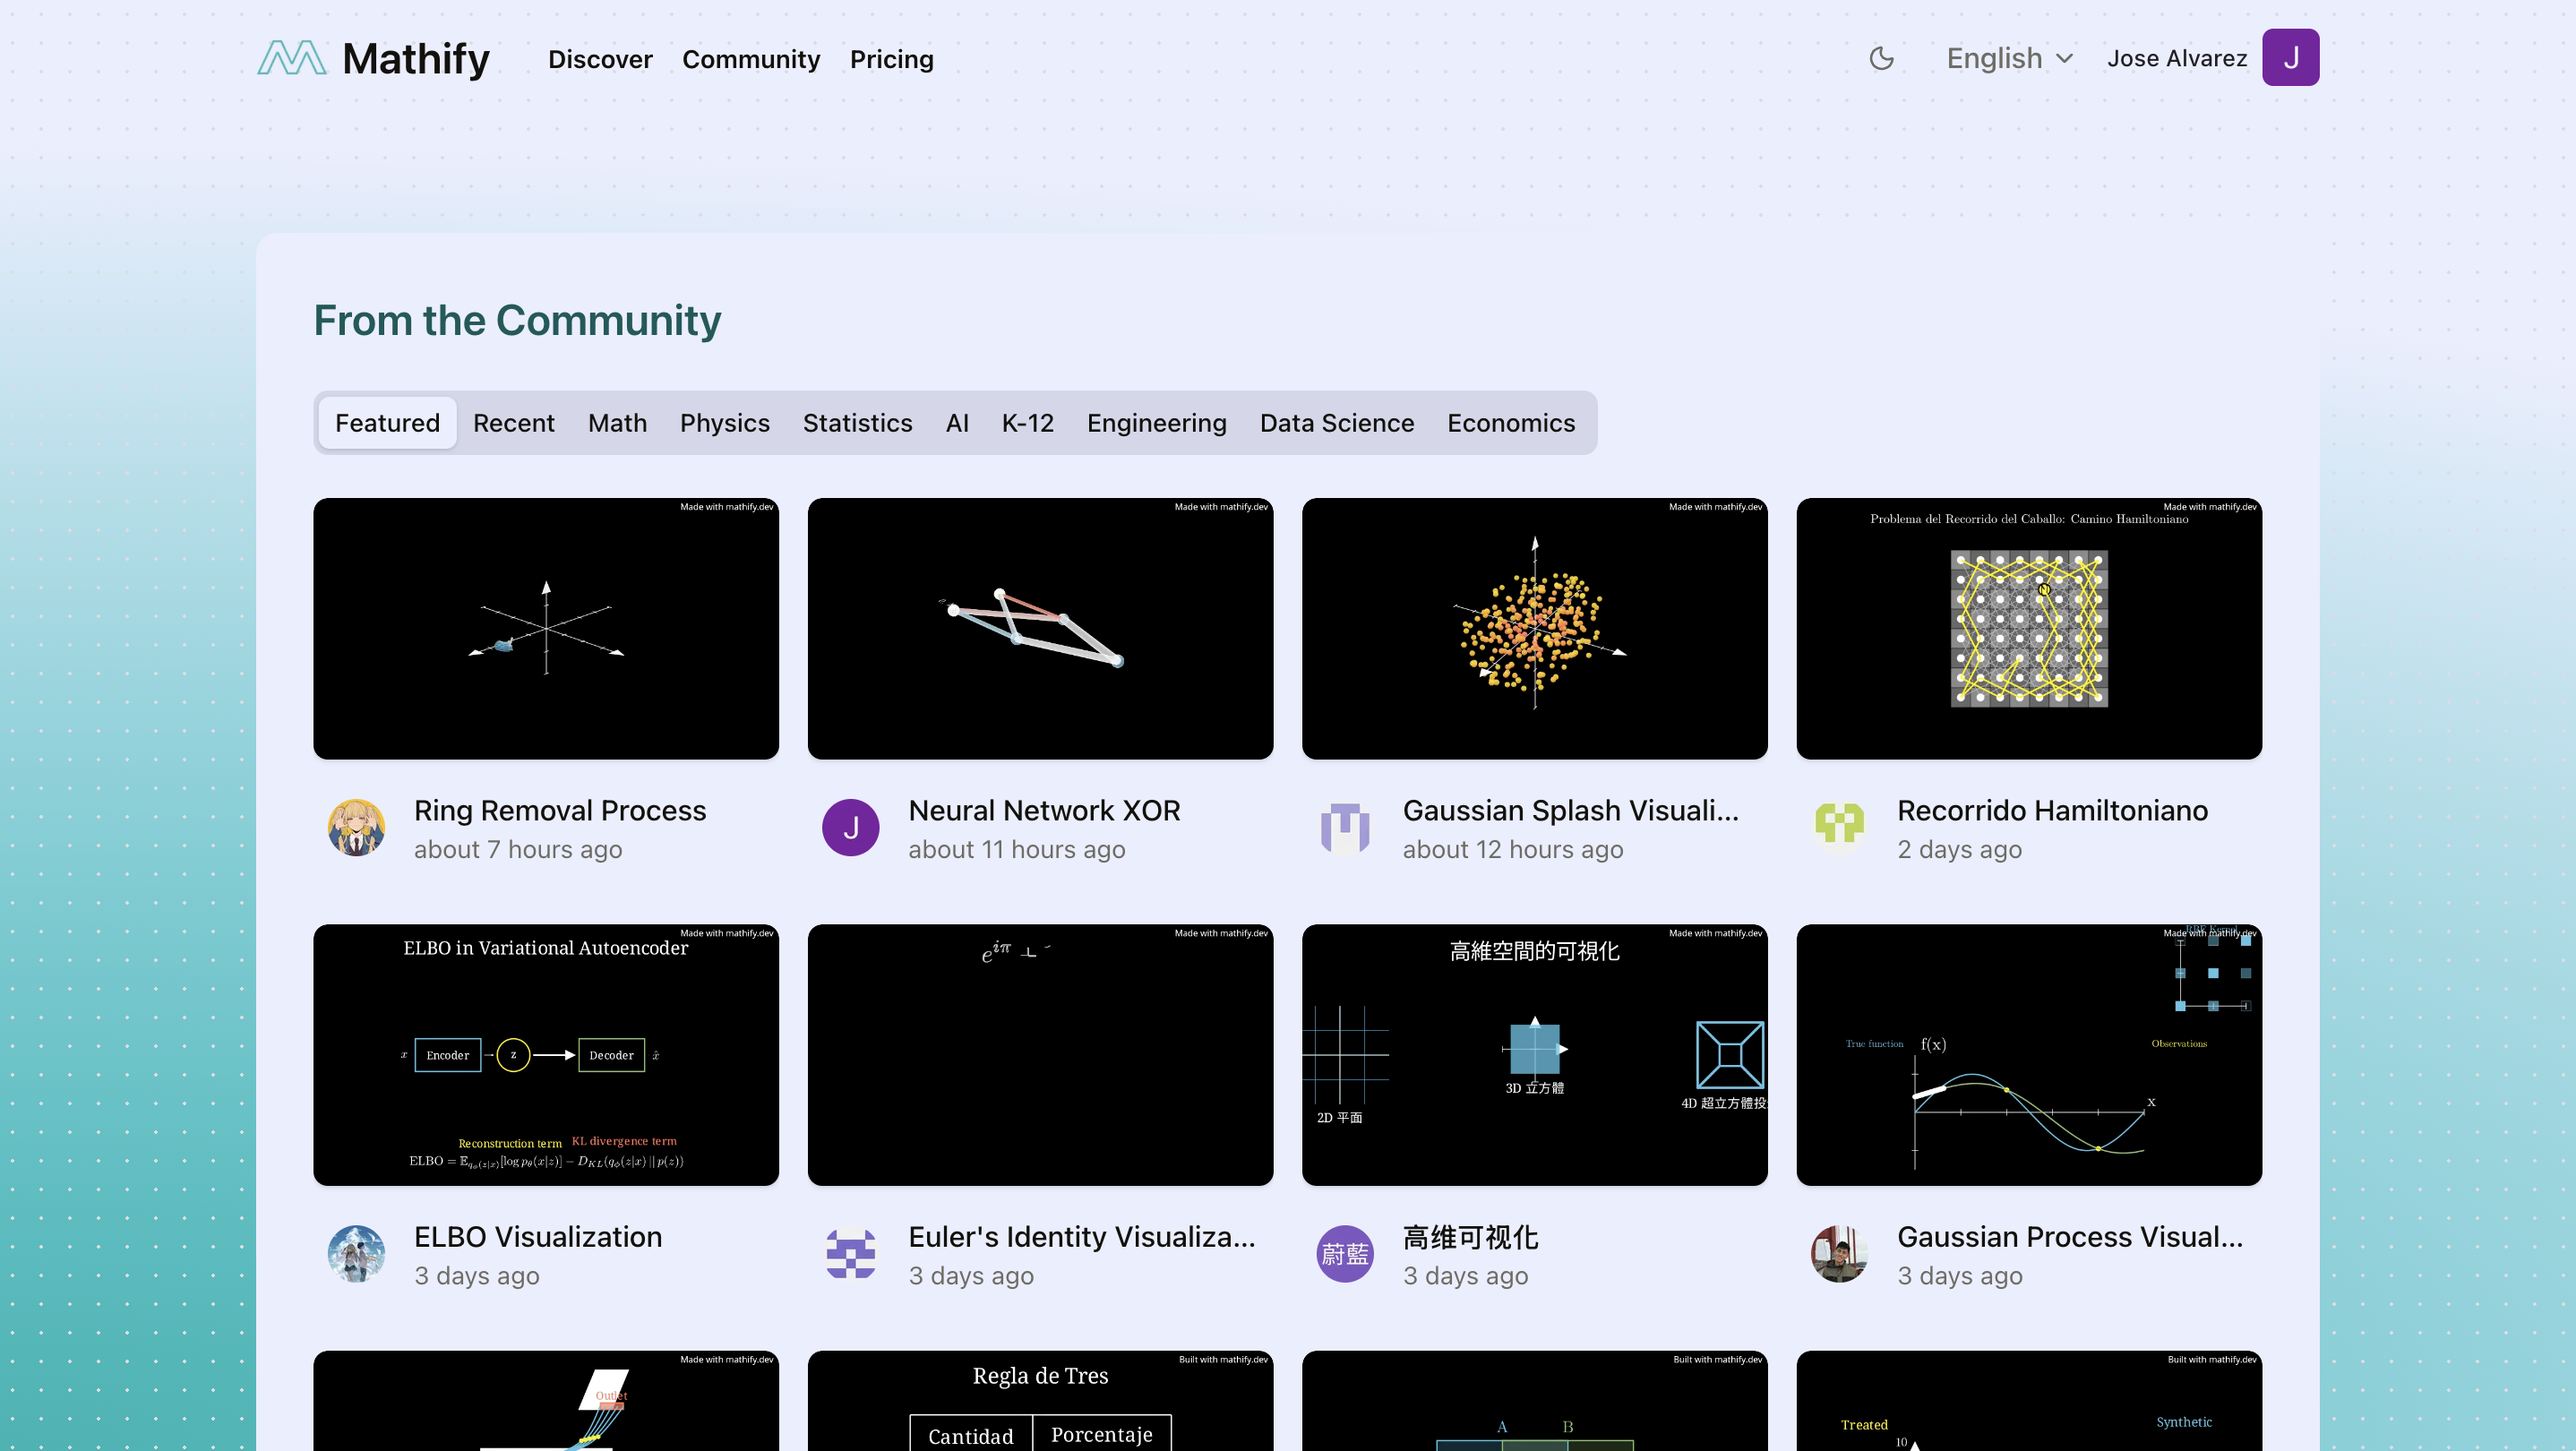Click Gaussian Splash author avatar icon
The image size is (2576, 1451).
coord(1344,828)
